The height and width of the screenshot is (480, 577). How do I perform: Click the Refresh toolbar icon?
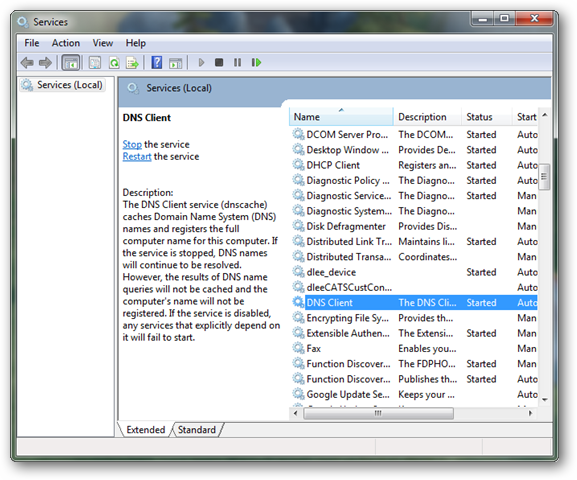pyautogui.click(x=114, y=63)
